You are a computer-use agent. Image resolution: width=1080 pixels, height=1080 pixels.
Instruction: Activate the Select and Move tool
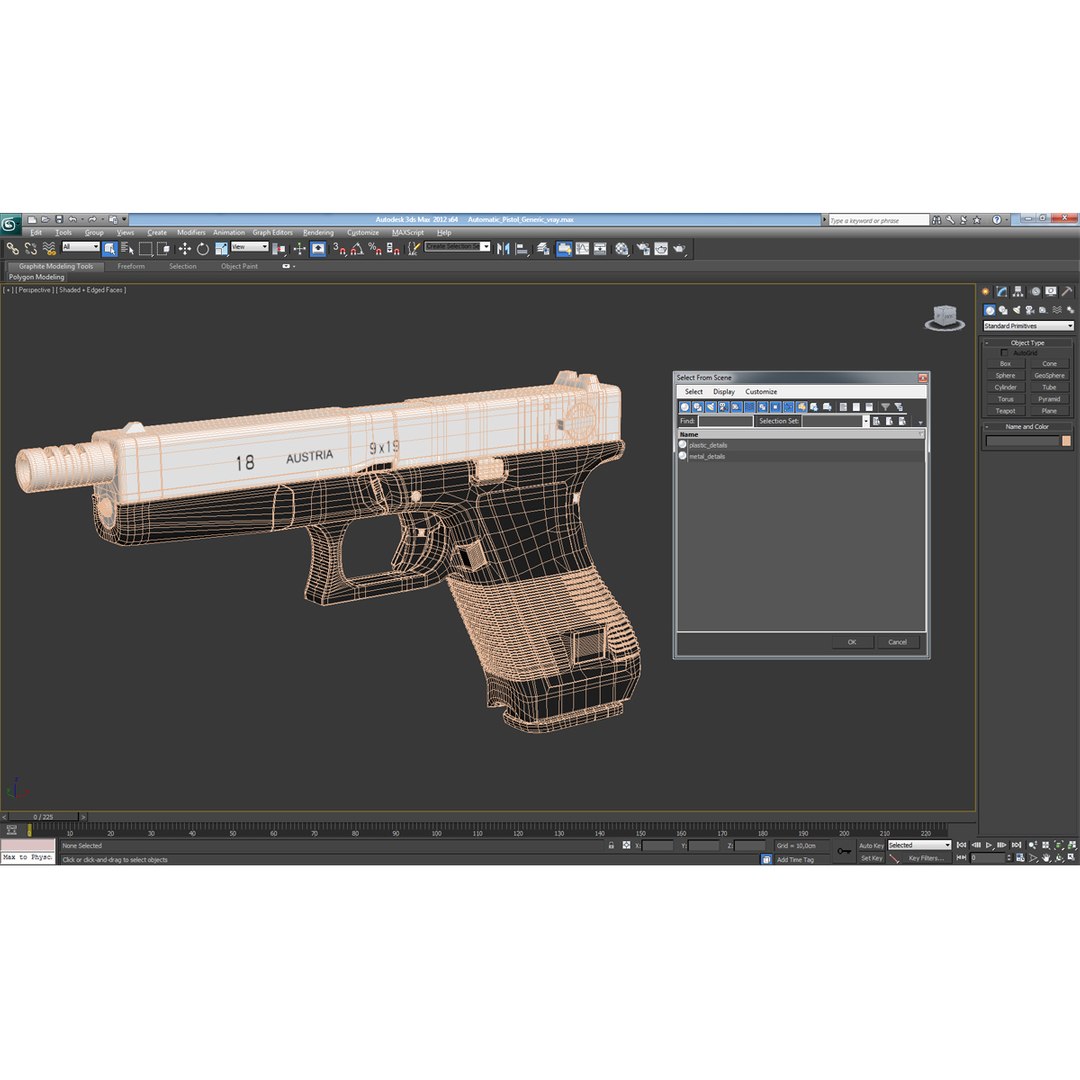point(185,249)
